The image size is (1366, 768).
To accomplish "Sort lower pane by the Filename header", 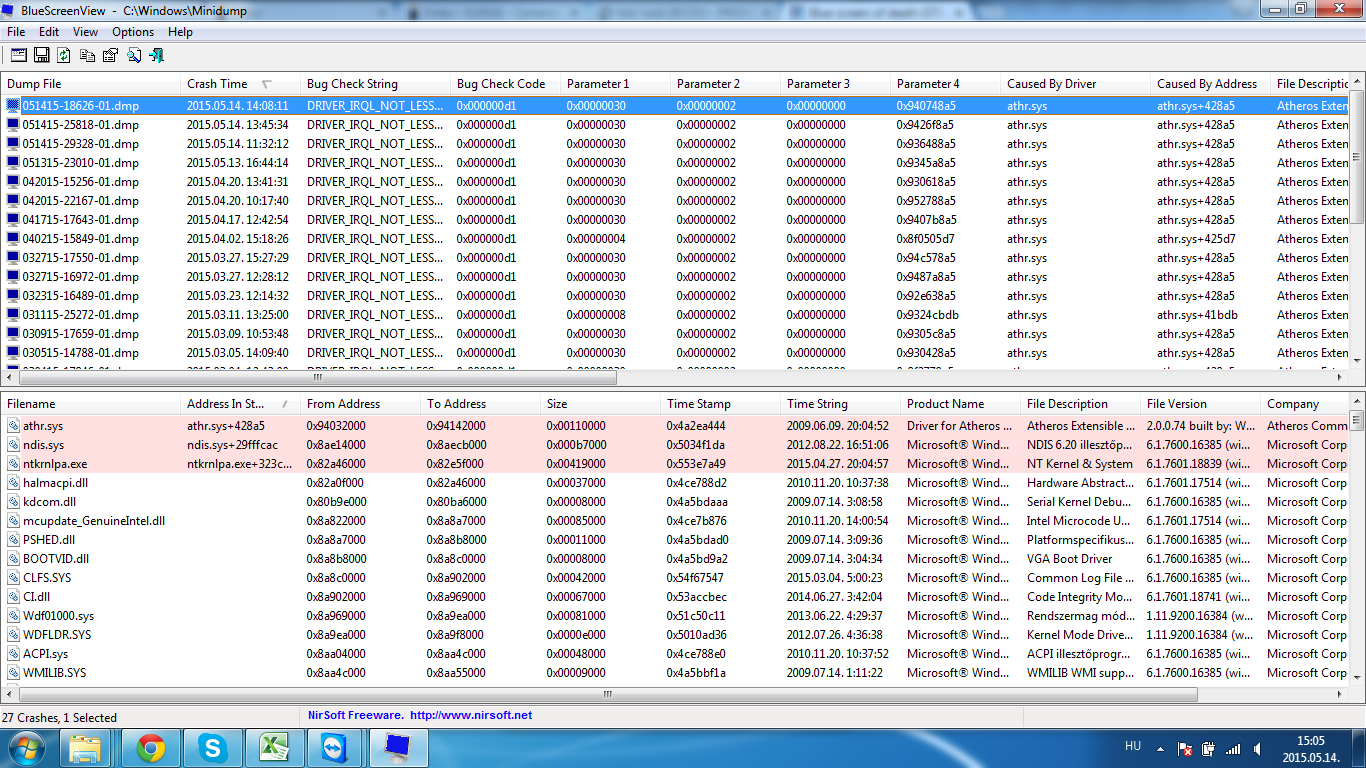I will (91, 404).
